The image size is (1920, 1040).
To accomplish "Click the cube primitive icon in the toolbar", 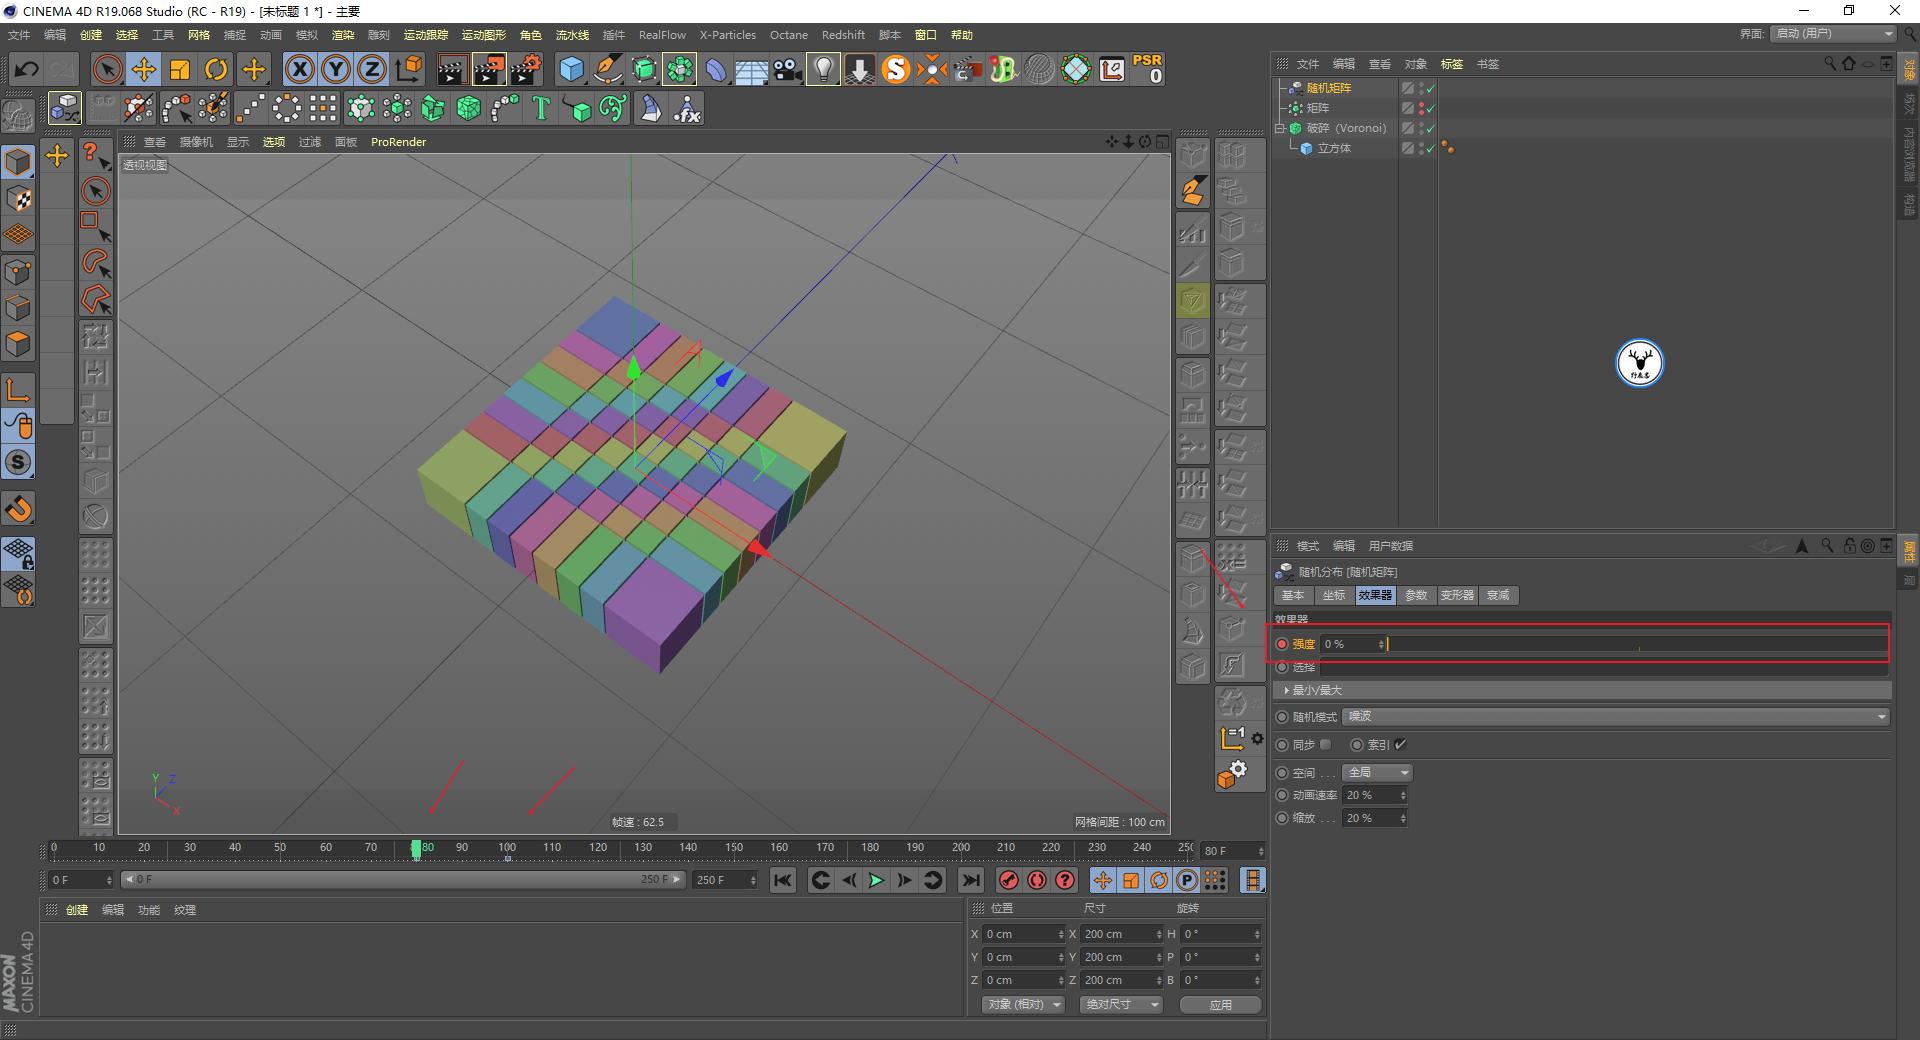I will click(x=571, y=69).
